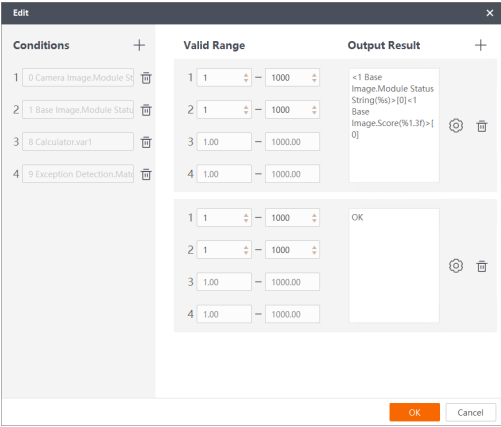Decrease first group row 2 minimum value
The image size is (501, 427).
click(x=246, y=113)
